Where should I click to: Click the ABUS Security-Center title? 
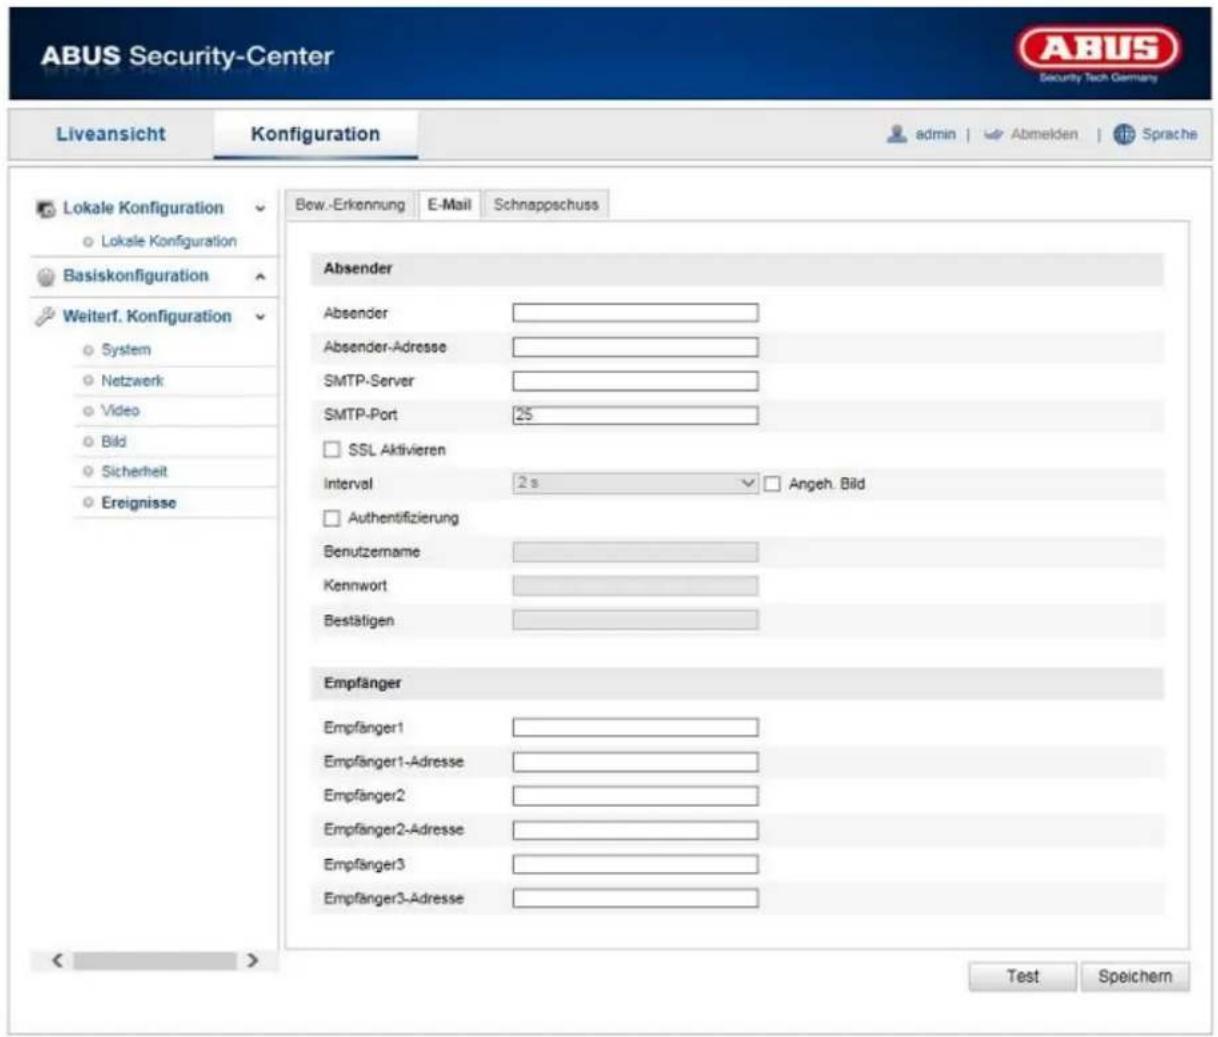(187, 56)
